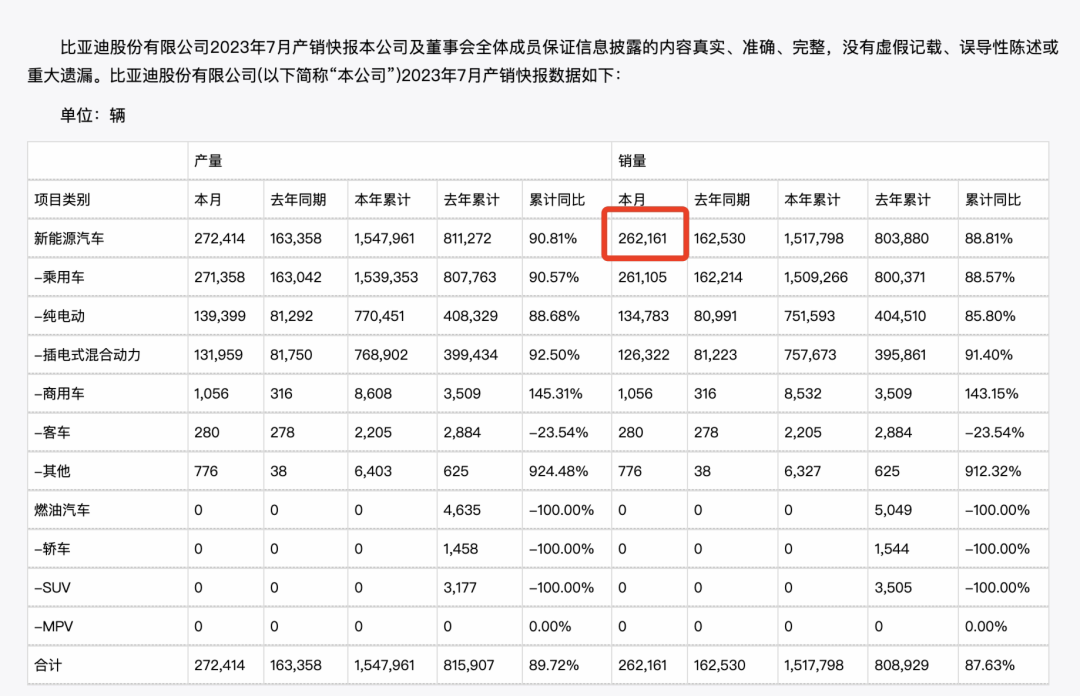Click the 4,635 cell in the 燃油汽车 row

point(462,510)
